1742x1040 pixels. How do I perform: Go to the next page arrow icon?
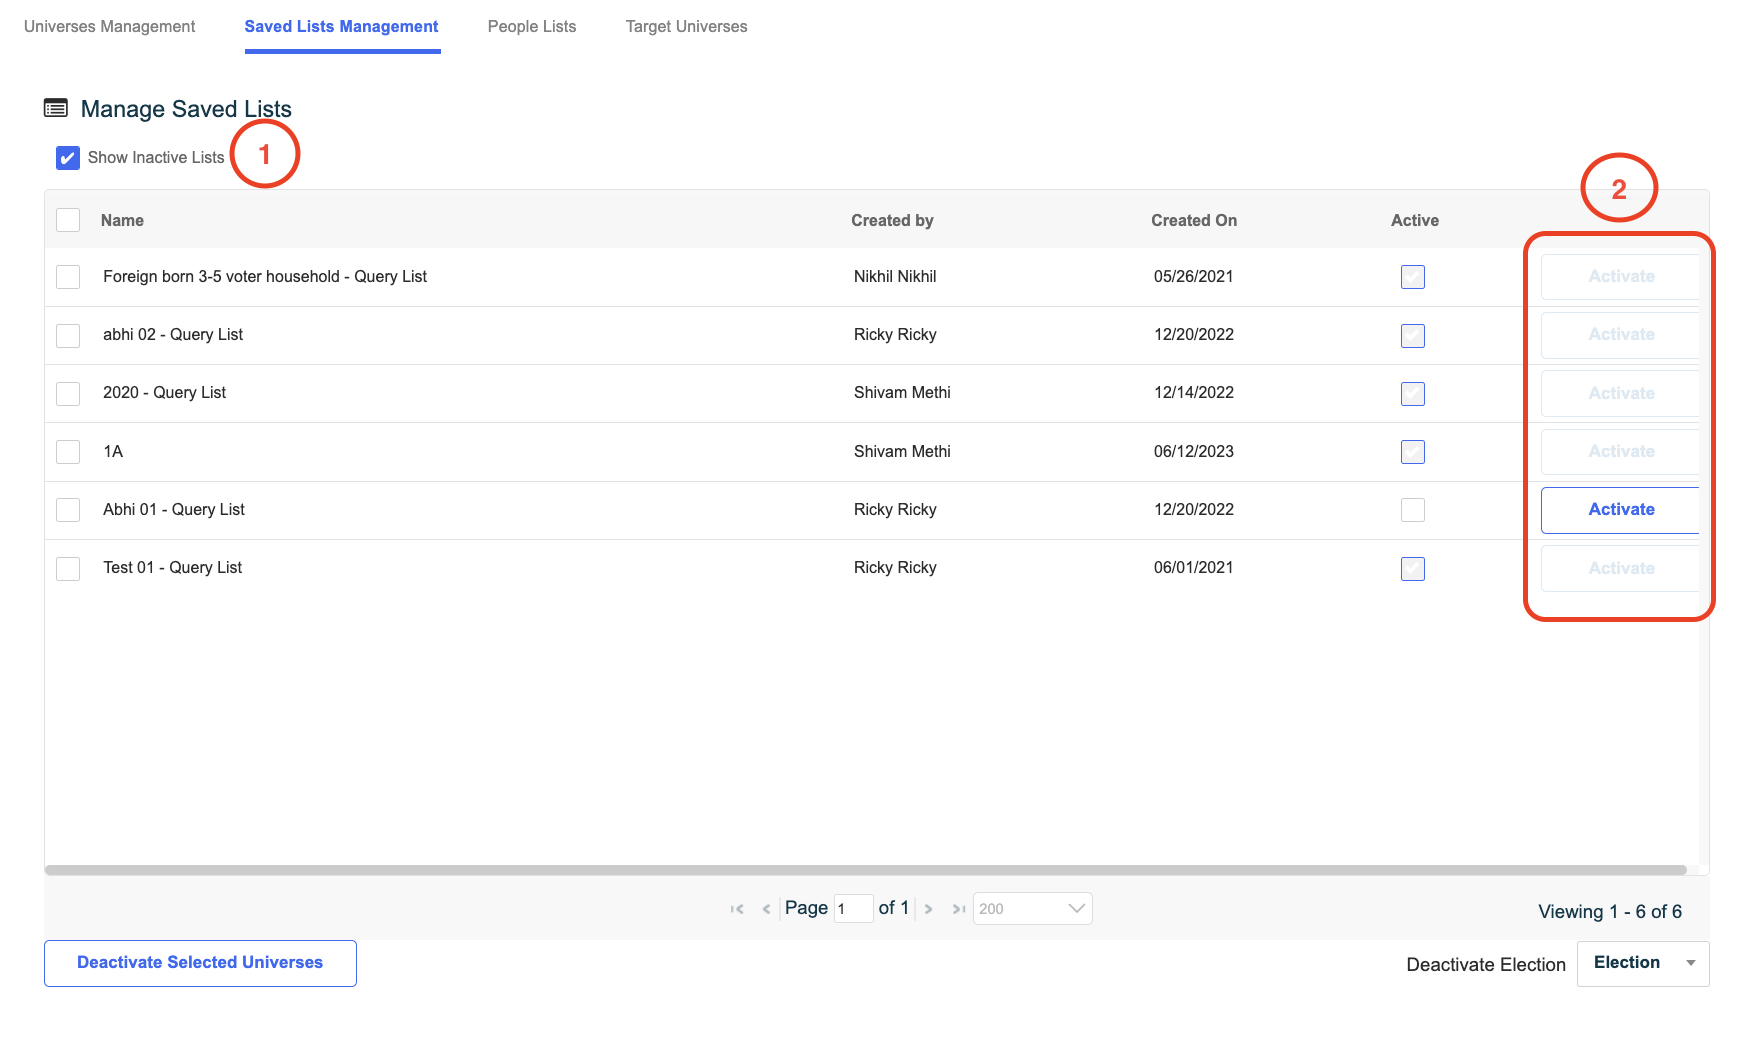point(928,909)
